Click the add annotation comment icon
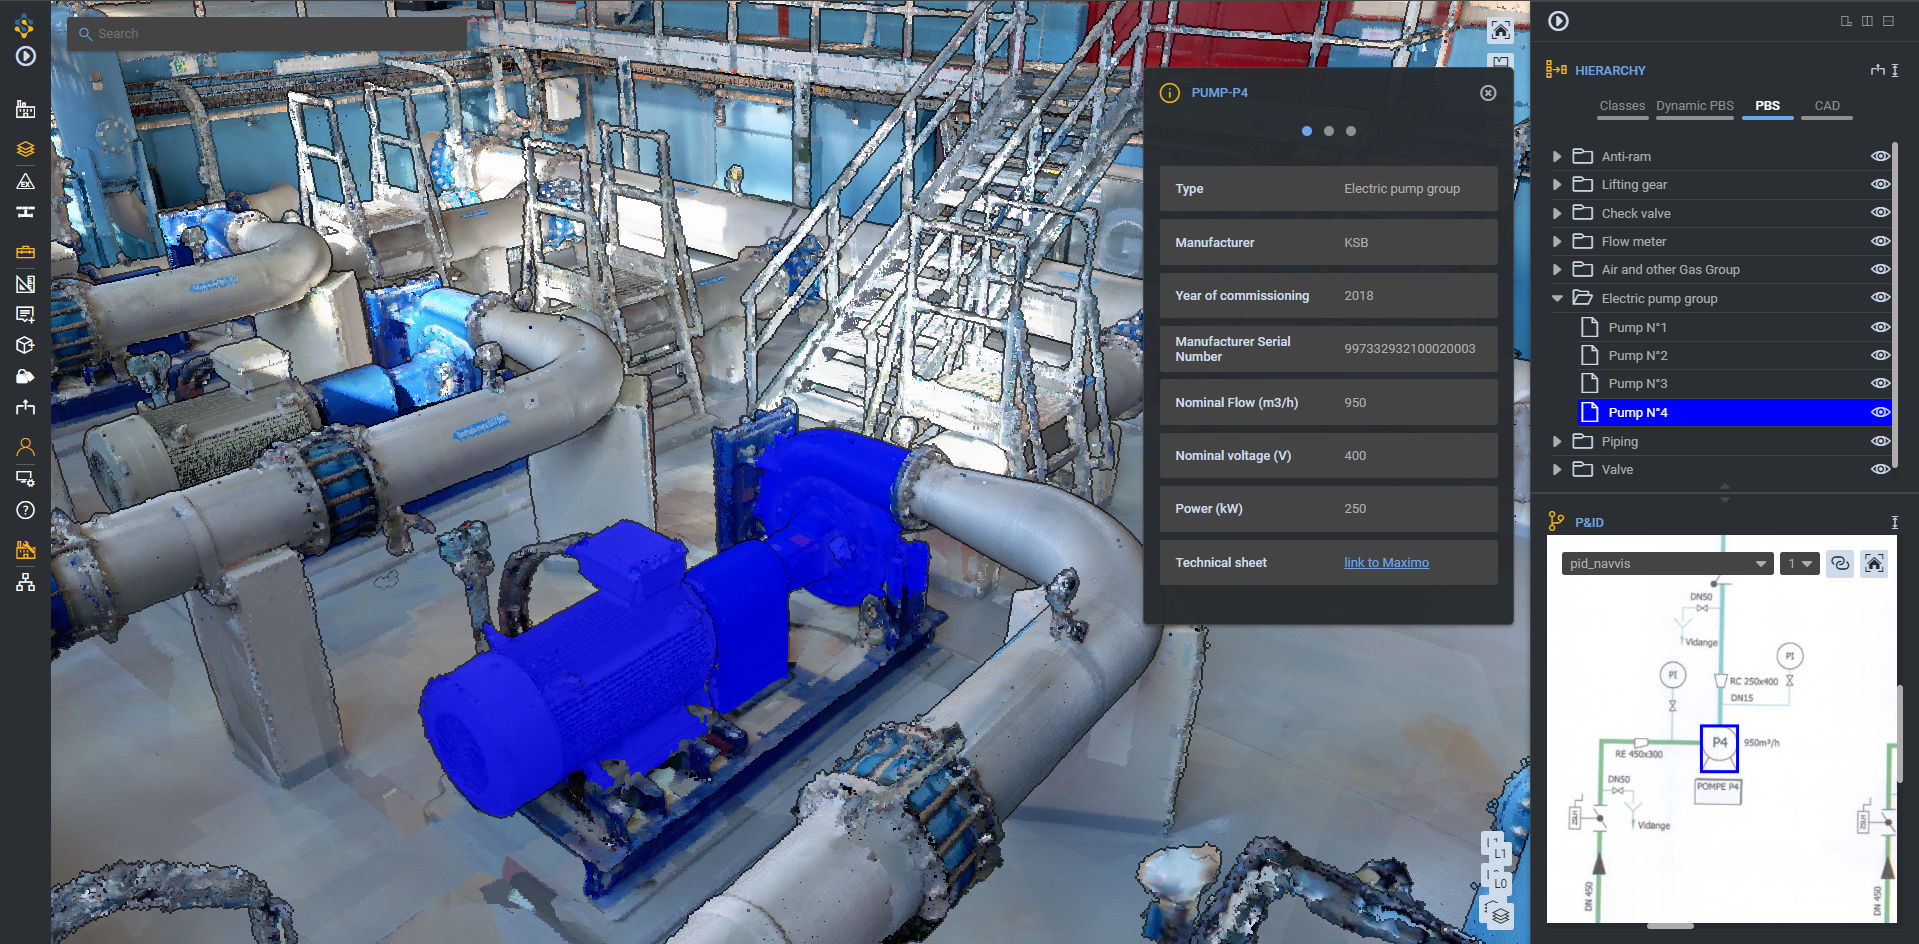1919x944 pixels. coord(25,315)
